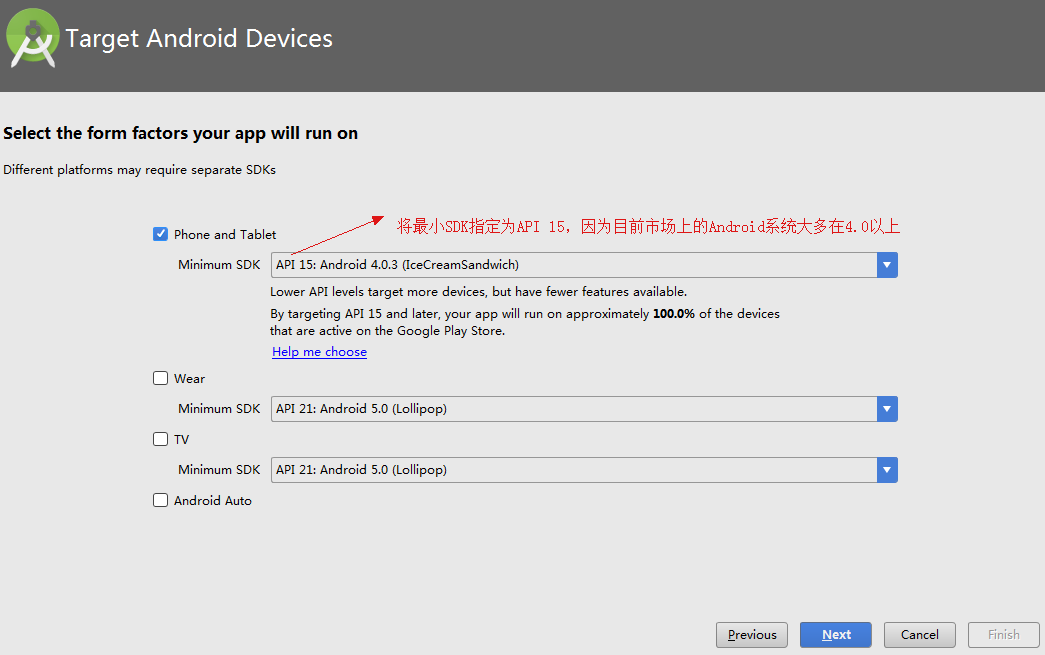Click the Select the form factors heading
This screenshot has height=655, width=1045.
tap(181, 133)
